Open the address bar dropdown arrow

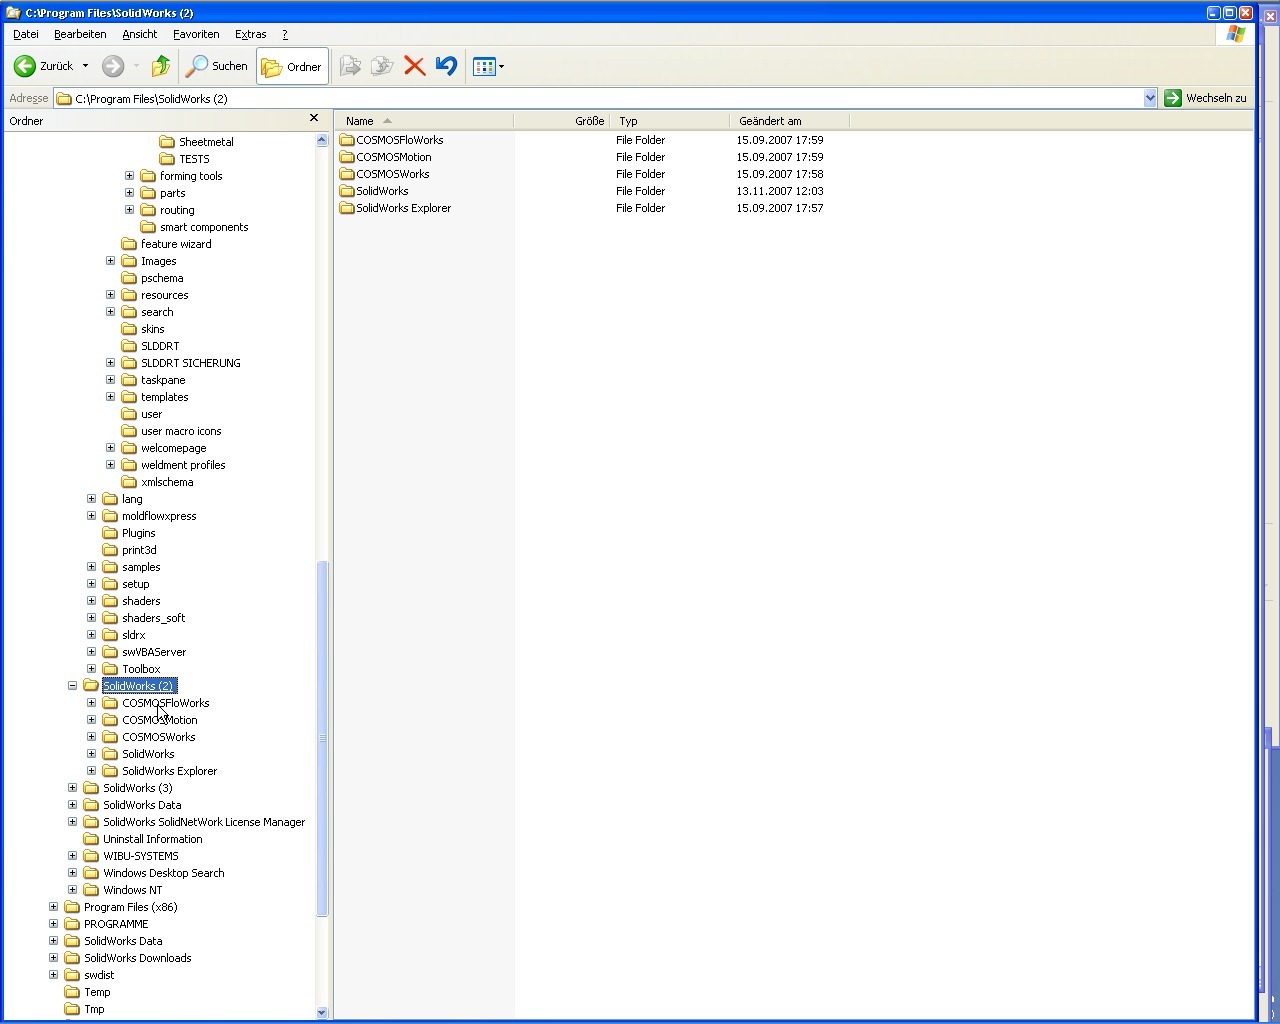pos(1150,98)
